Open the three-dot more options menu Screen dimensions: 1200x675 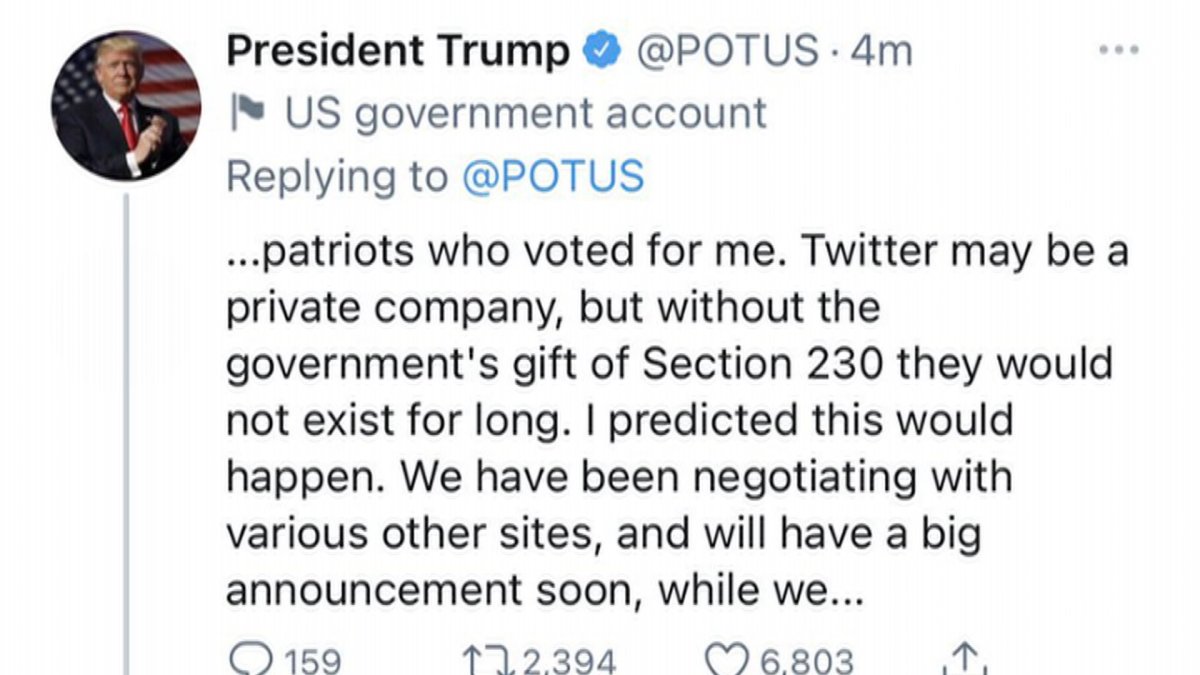1118,49
